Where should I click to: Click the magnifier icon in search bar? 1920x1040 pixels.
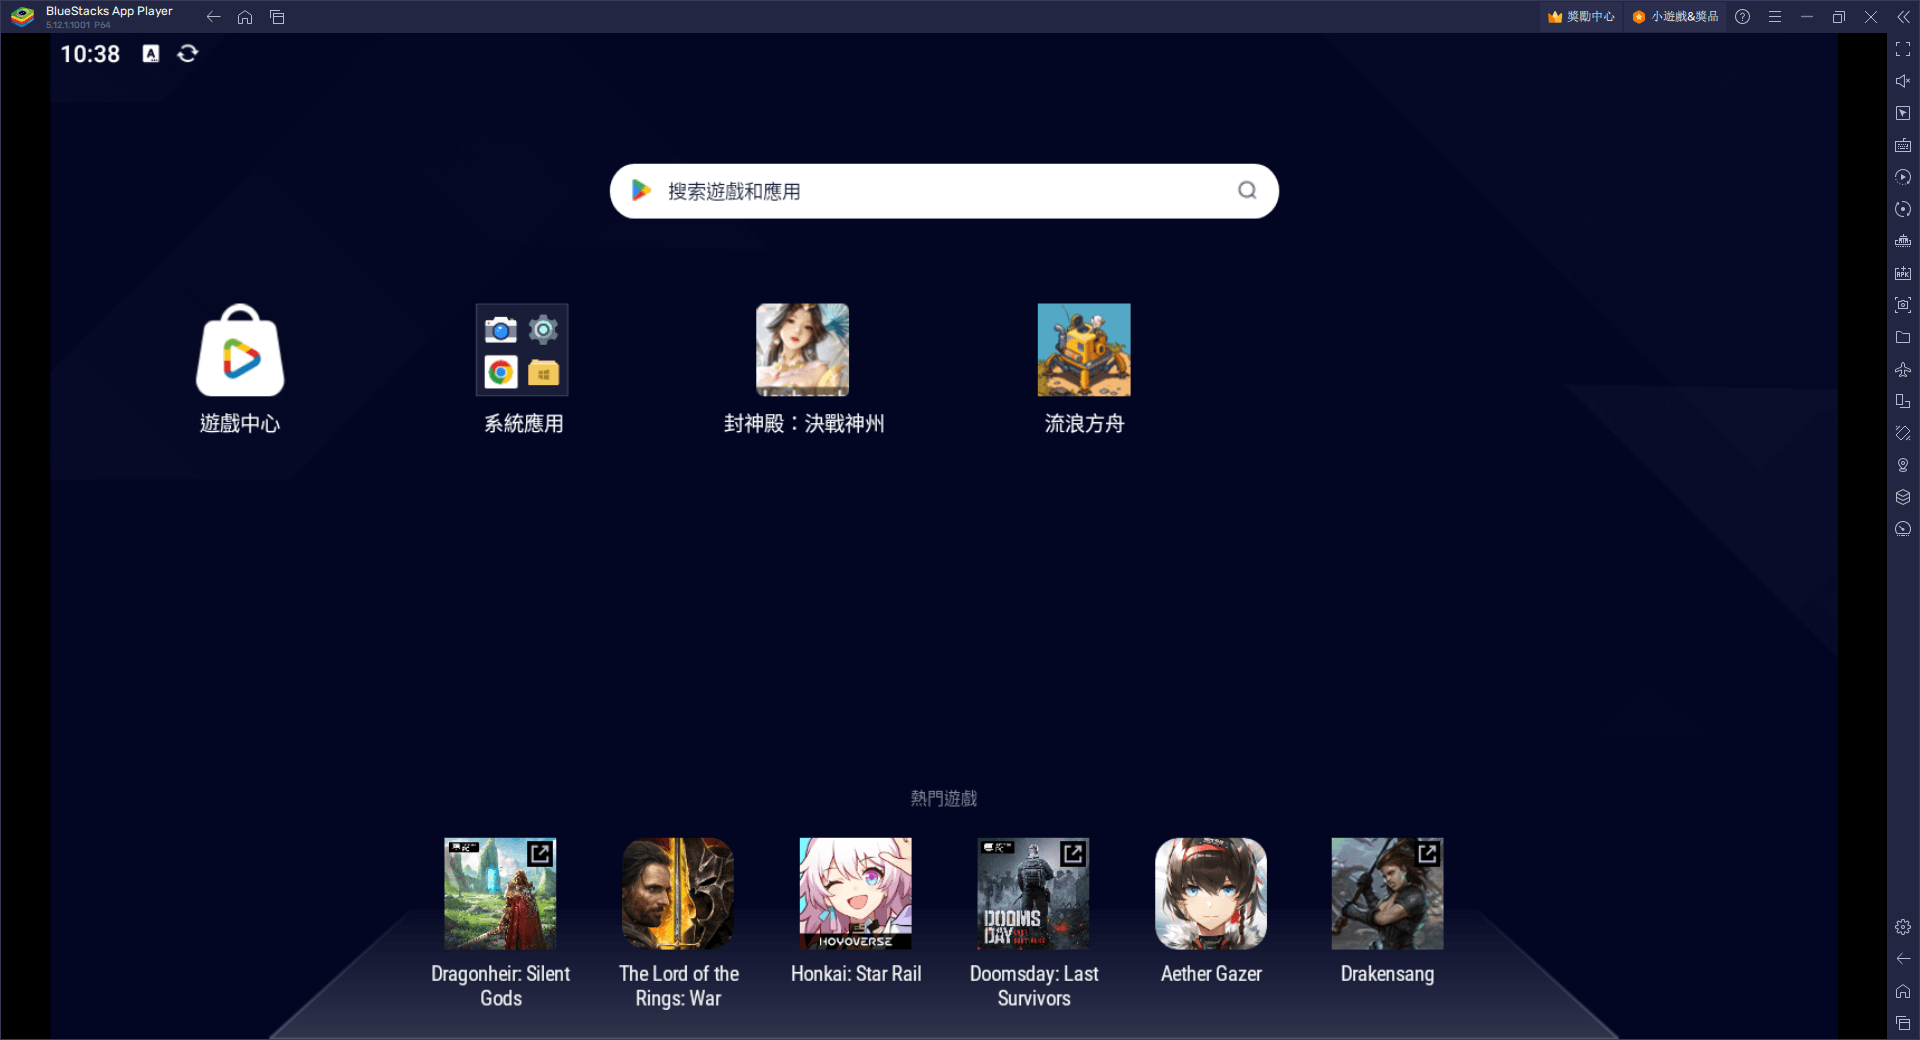click(x=1247, y=190)
